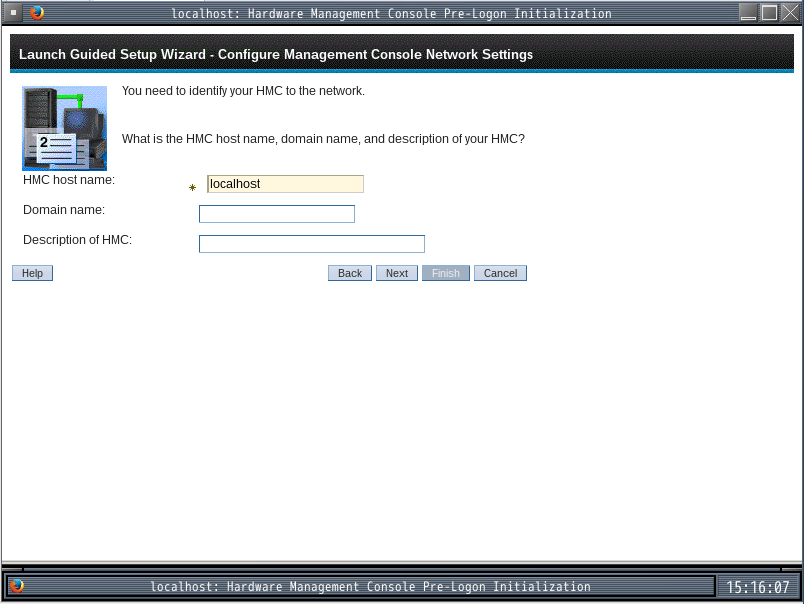Screen dimensions: 804x604
Task: Click the Firefox icon in bottom taskbar
Action: tap(17, 586)
